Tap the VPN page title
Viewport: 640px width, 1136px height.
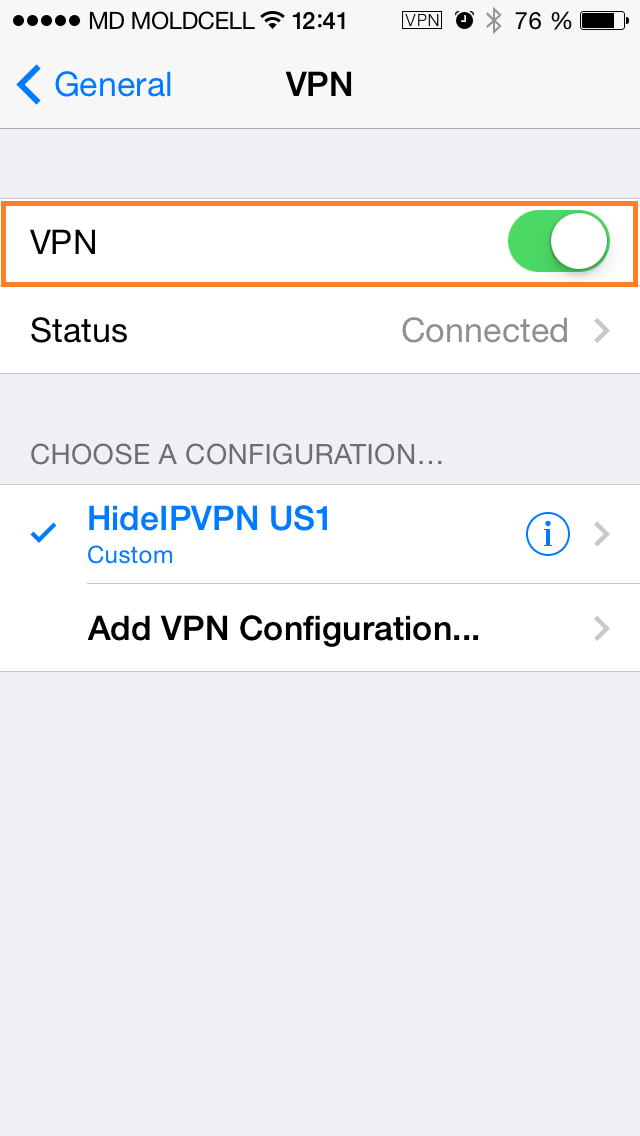click(x=319, y=85)
